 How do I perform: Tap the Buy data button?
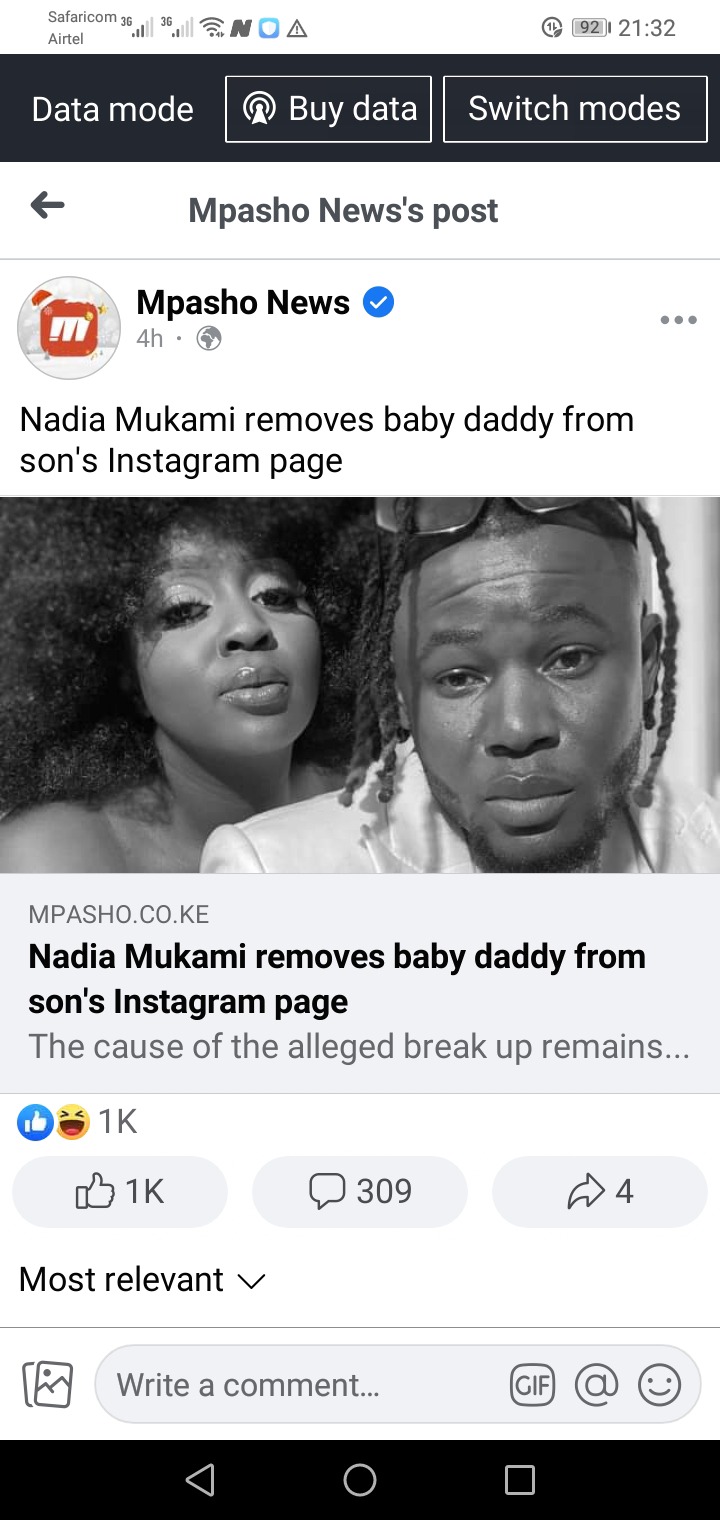[329, 109]
